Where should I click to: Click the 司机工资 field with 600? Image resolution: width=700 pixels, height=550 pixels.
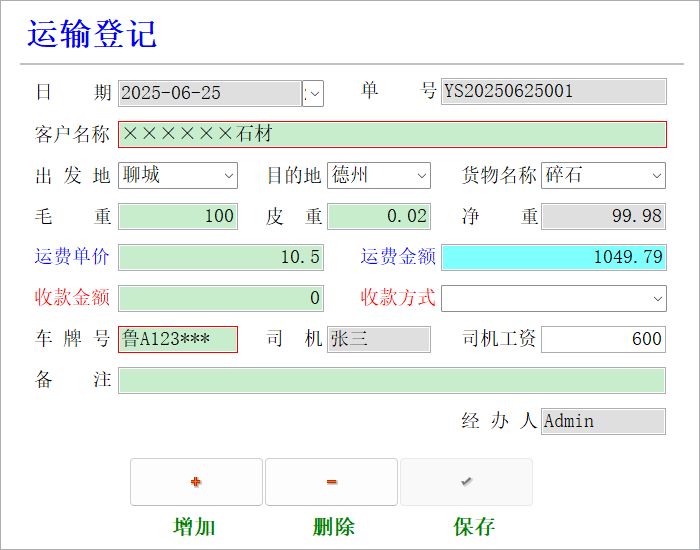[x=603, y=339]
